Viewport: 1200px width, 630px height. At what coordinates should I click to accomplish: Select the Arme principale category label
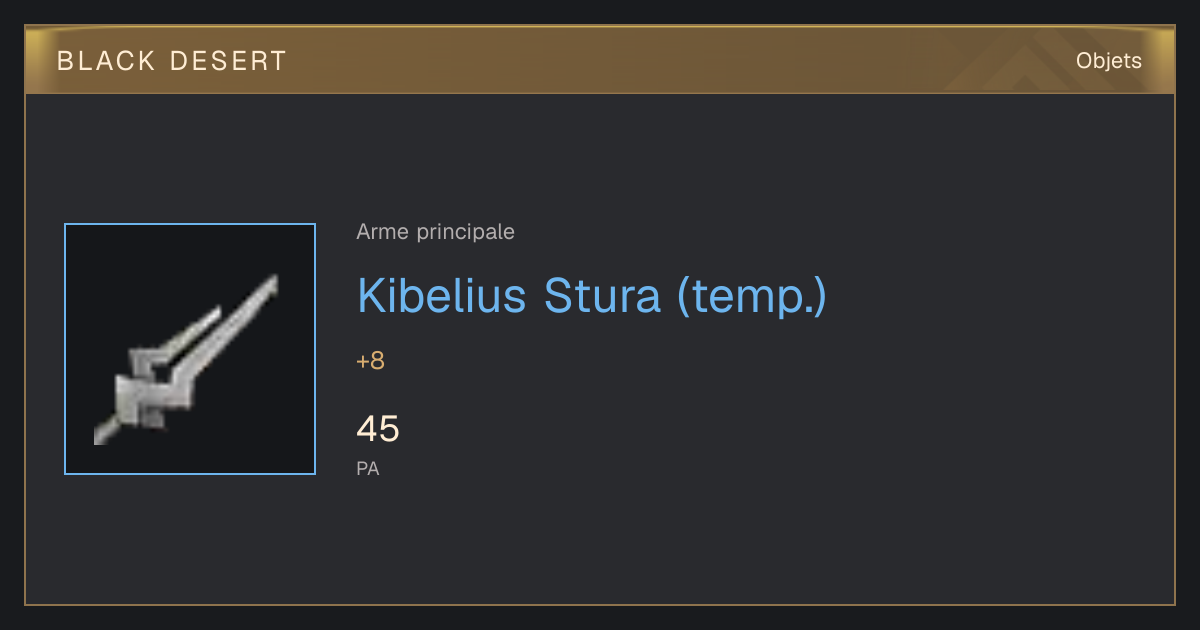tap(436, 232)
